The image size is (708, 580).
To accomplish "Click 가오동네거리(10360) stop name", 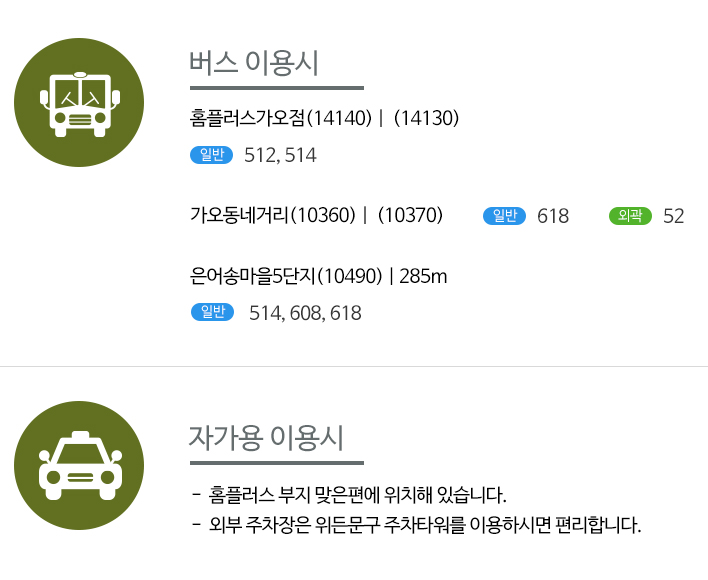I will pos(273,215).
